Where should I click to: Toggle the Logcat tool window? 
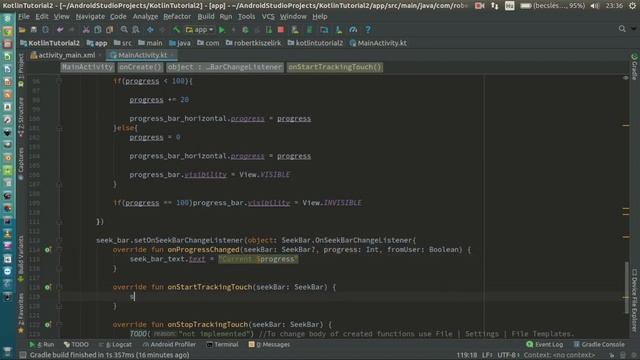116,344
